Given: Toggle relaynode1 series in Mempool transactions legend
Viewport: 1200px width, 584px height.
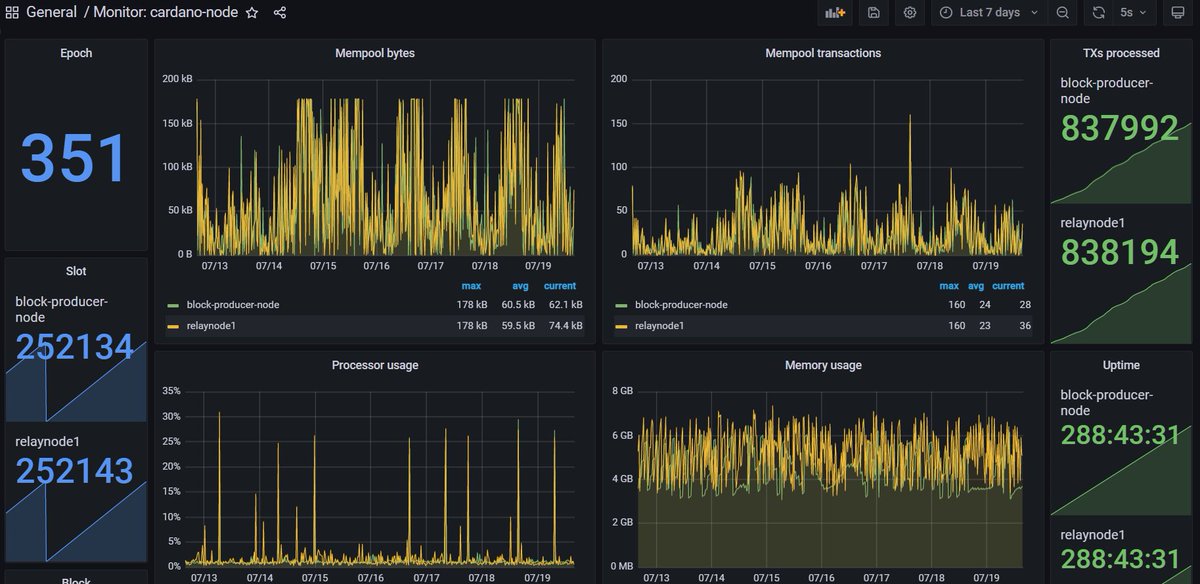Looking at the screenshot, I should (659, 326).
